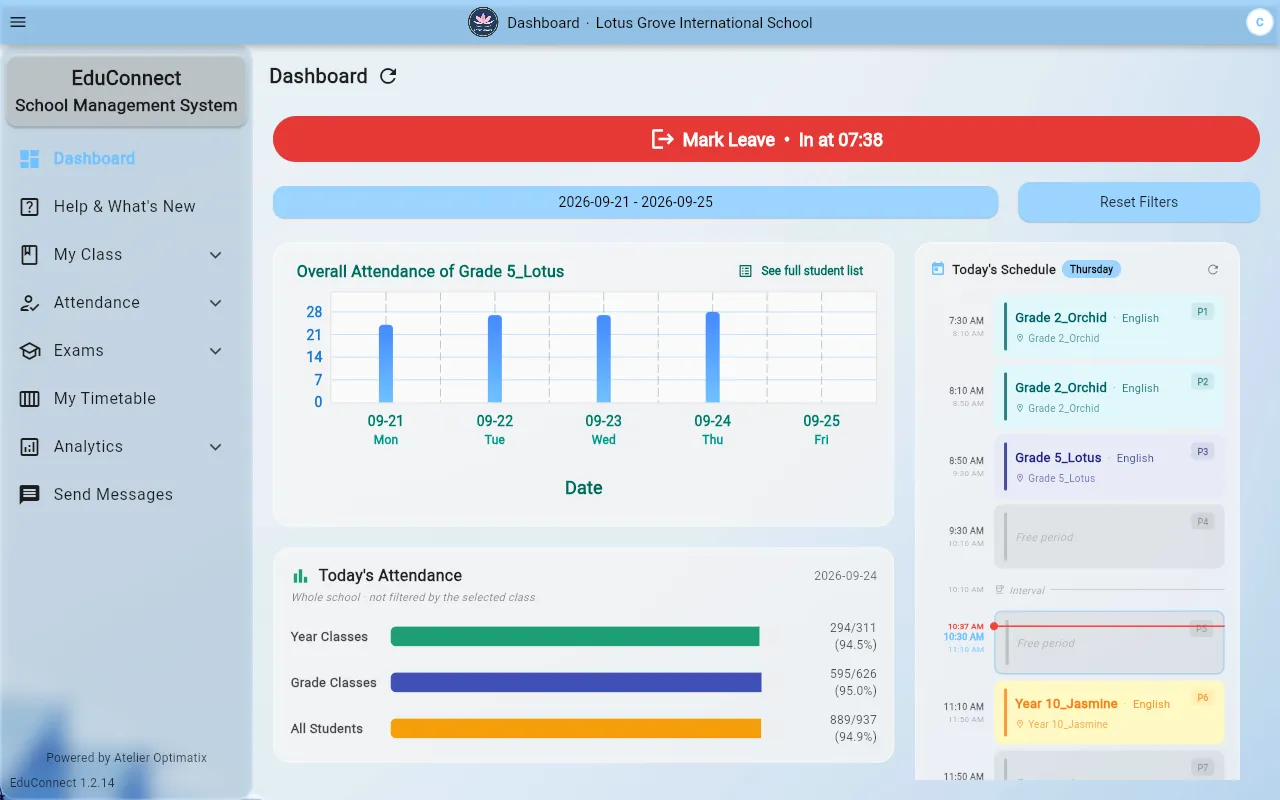
Task: Go to Dashboard in the sidebar
Action: tap(126, 158)
